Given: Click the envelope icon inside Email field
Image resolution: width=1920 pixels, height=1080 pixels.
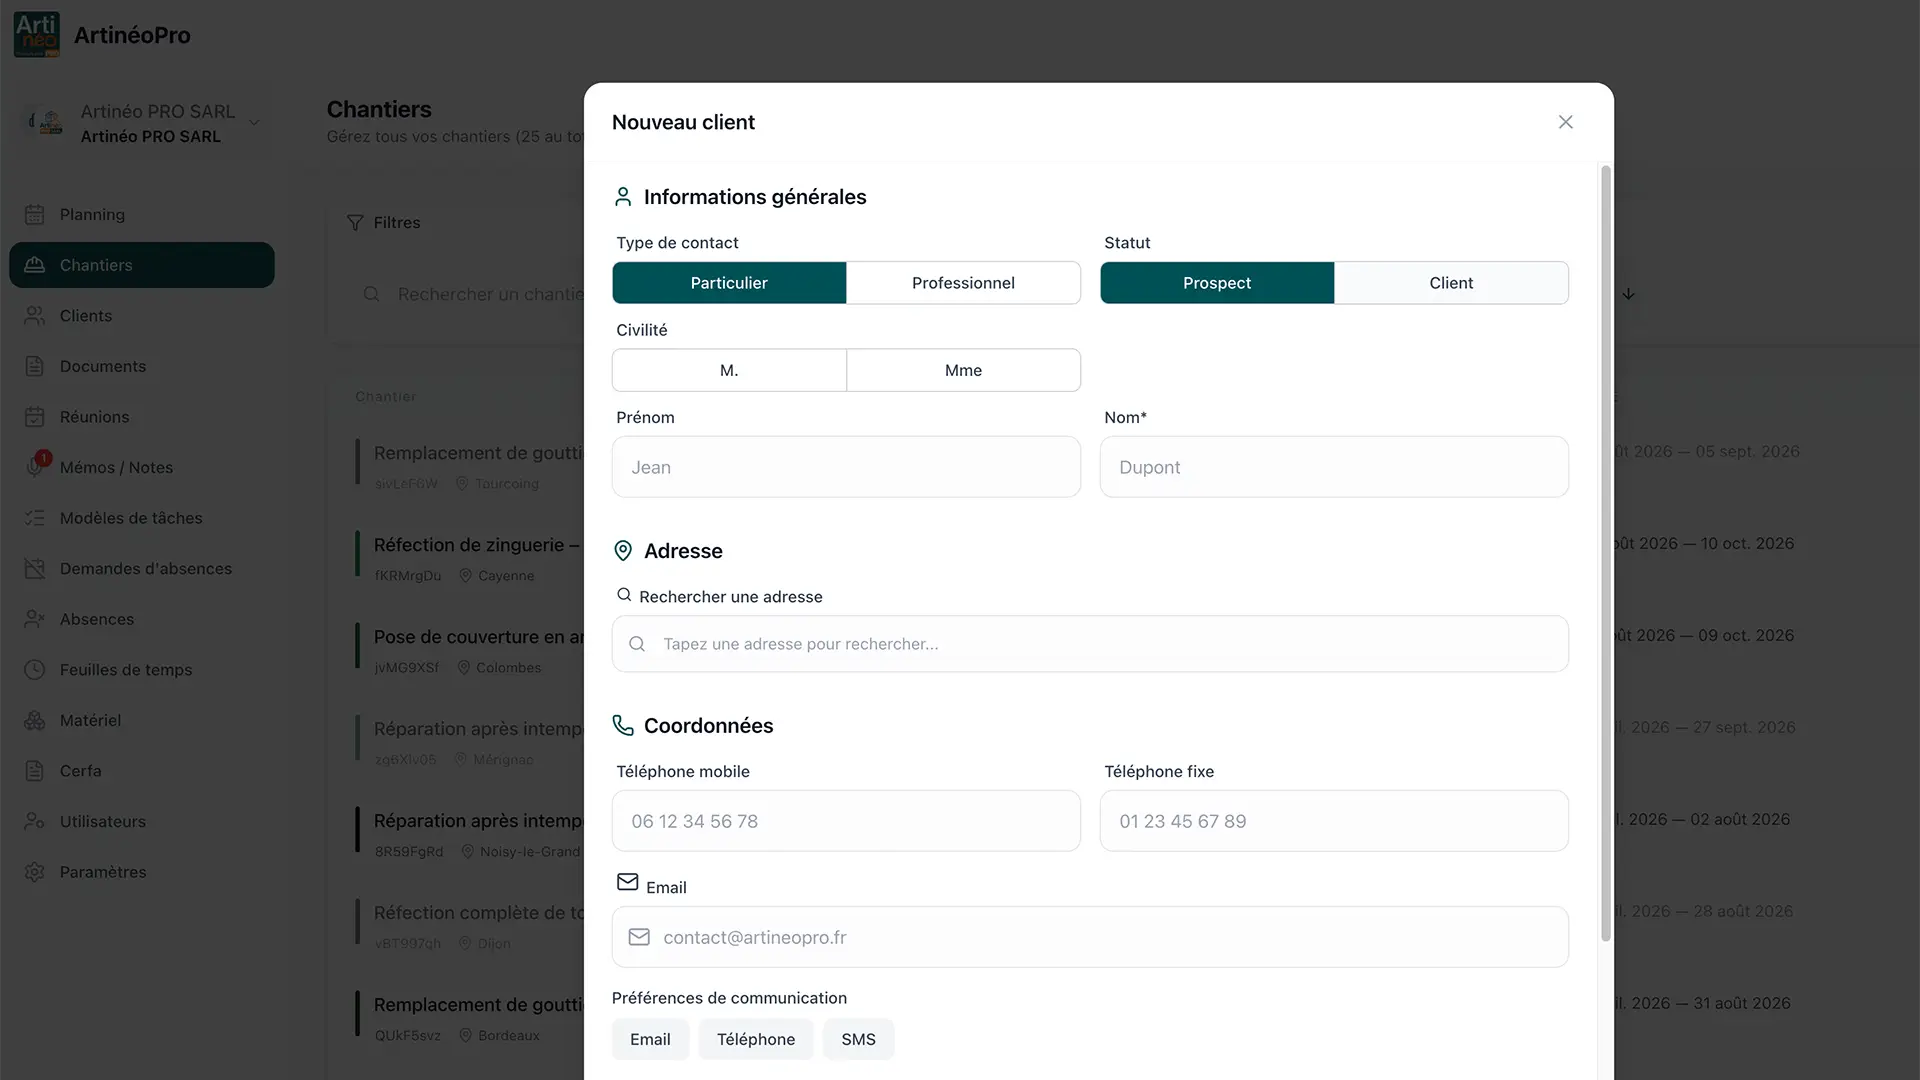Looking at the screenshot, I should pos(639,937).
